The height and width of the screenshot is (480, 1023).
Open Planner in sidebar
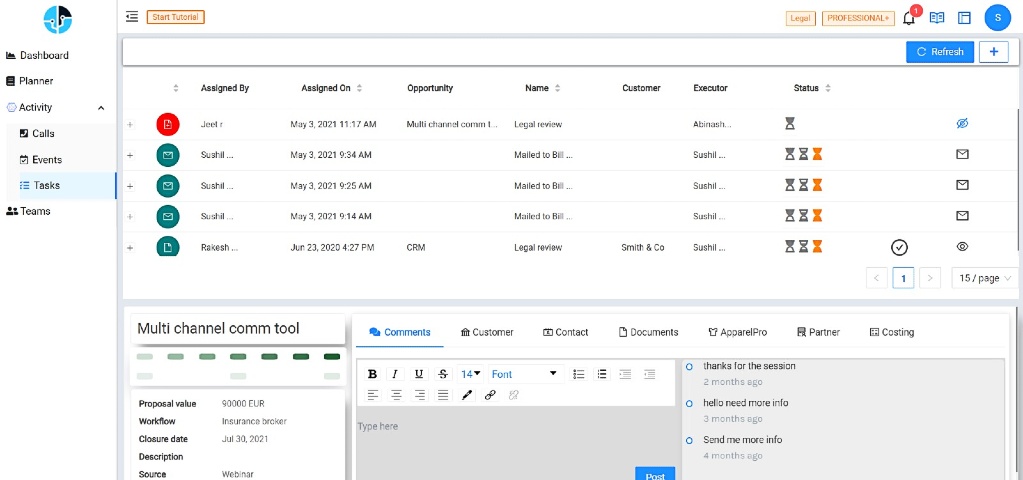click(x=29, y=81)
